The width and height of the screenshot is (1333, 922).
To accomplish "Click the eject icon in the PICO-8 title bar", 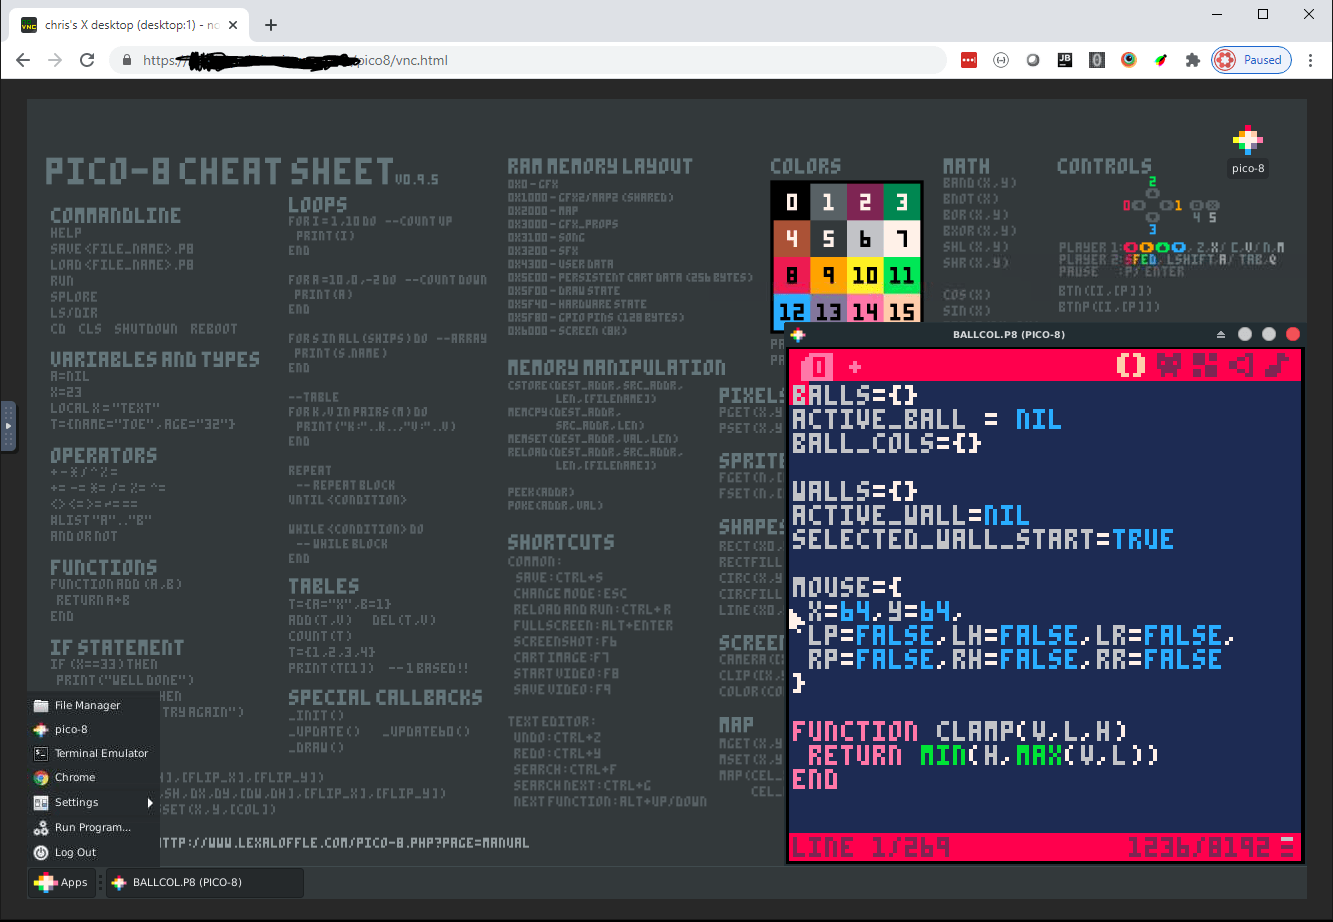I will point(1221,334).
